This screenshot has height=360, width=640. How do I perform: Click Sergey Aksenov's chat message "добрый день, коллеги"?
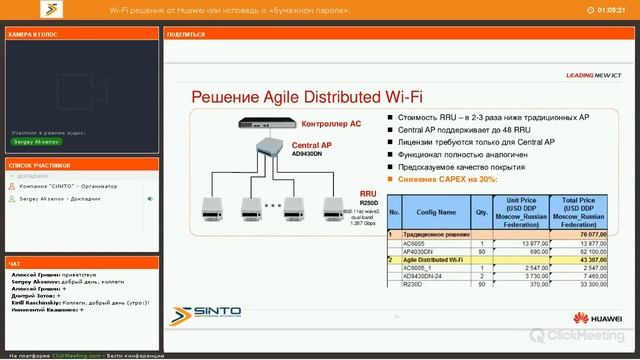68,282
